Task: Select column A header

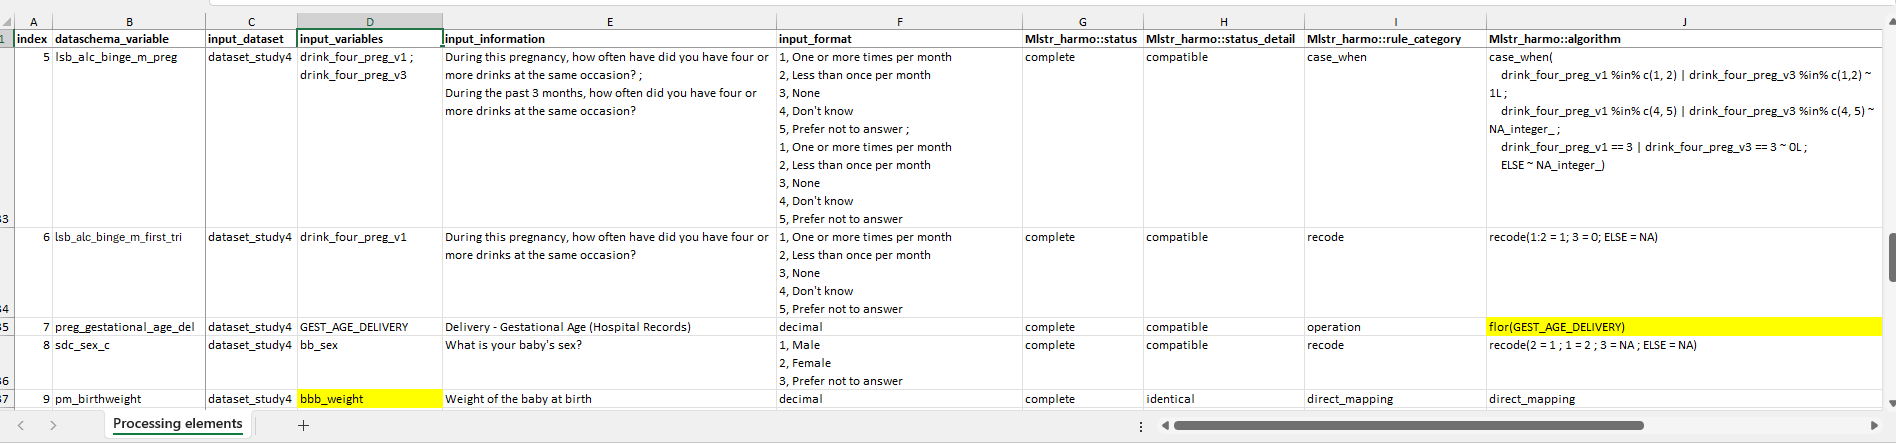Action: click(x=33, y=21)
